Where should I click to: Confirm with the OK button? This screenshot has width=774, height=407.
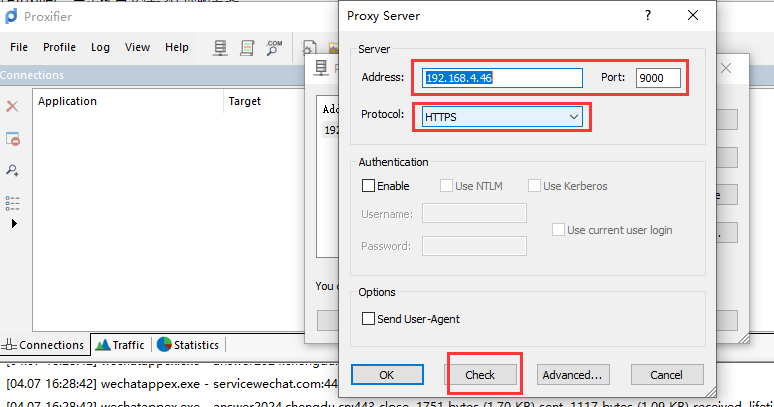tap(387, 375)
